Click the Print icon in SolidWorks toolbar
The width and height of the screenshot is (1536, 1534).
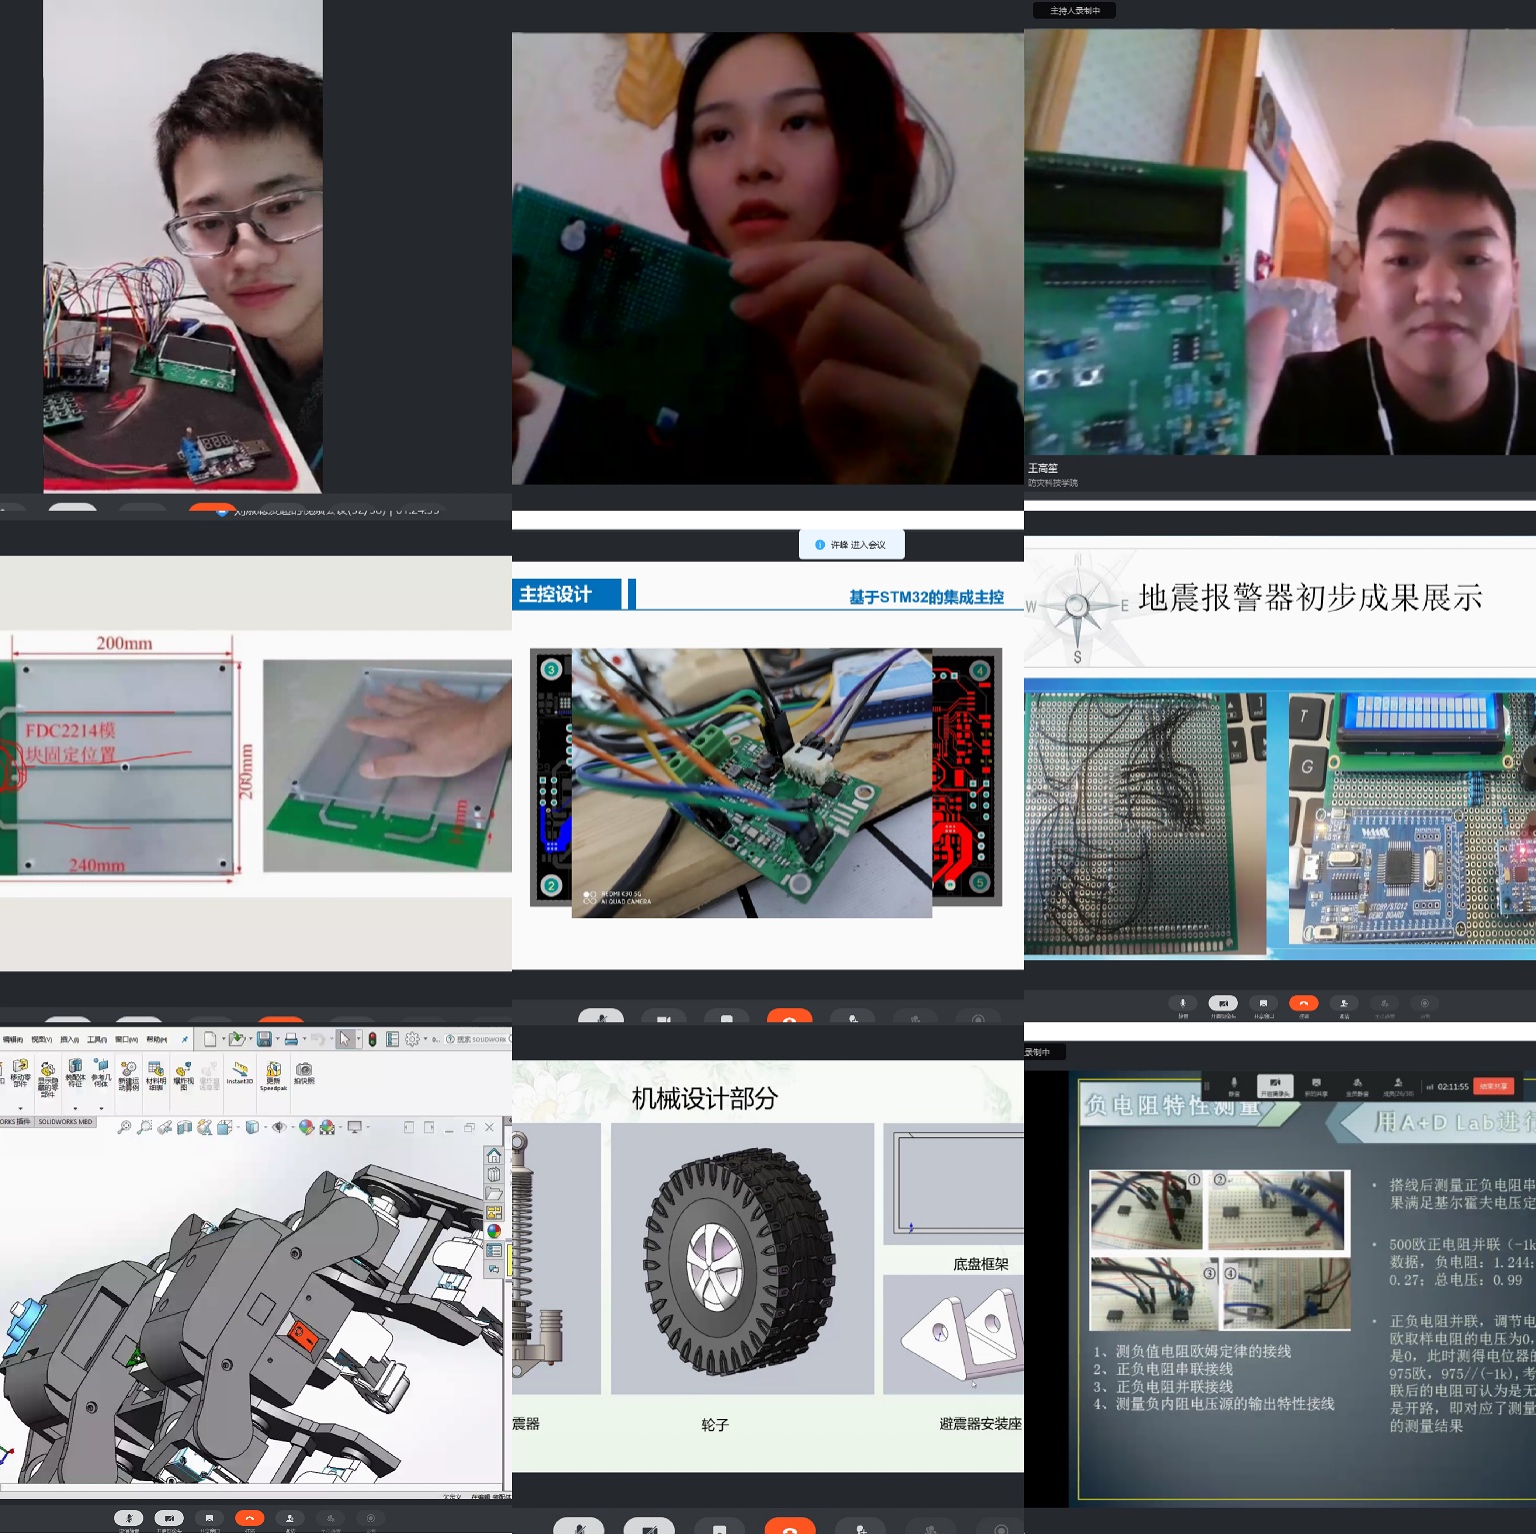tap(290, 1039)
